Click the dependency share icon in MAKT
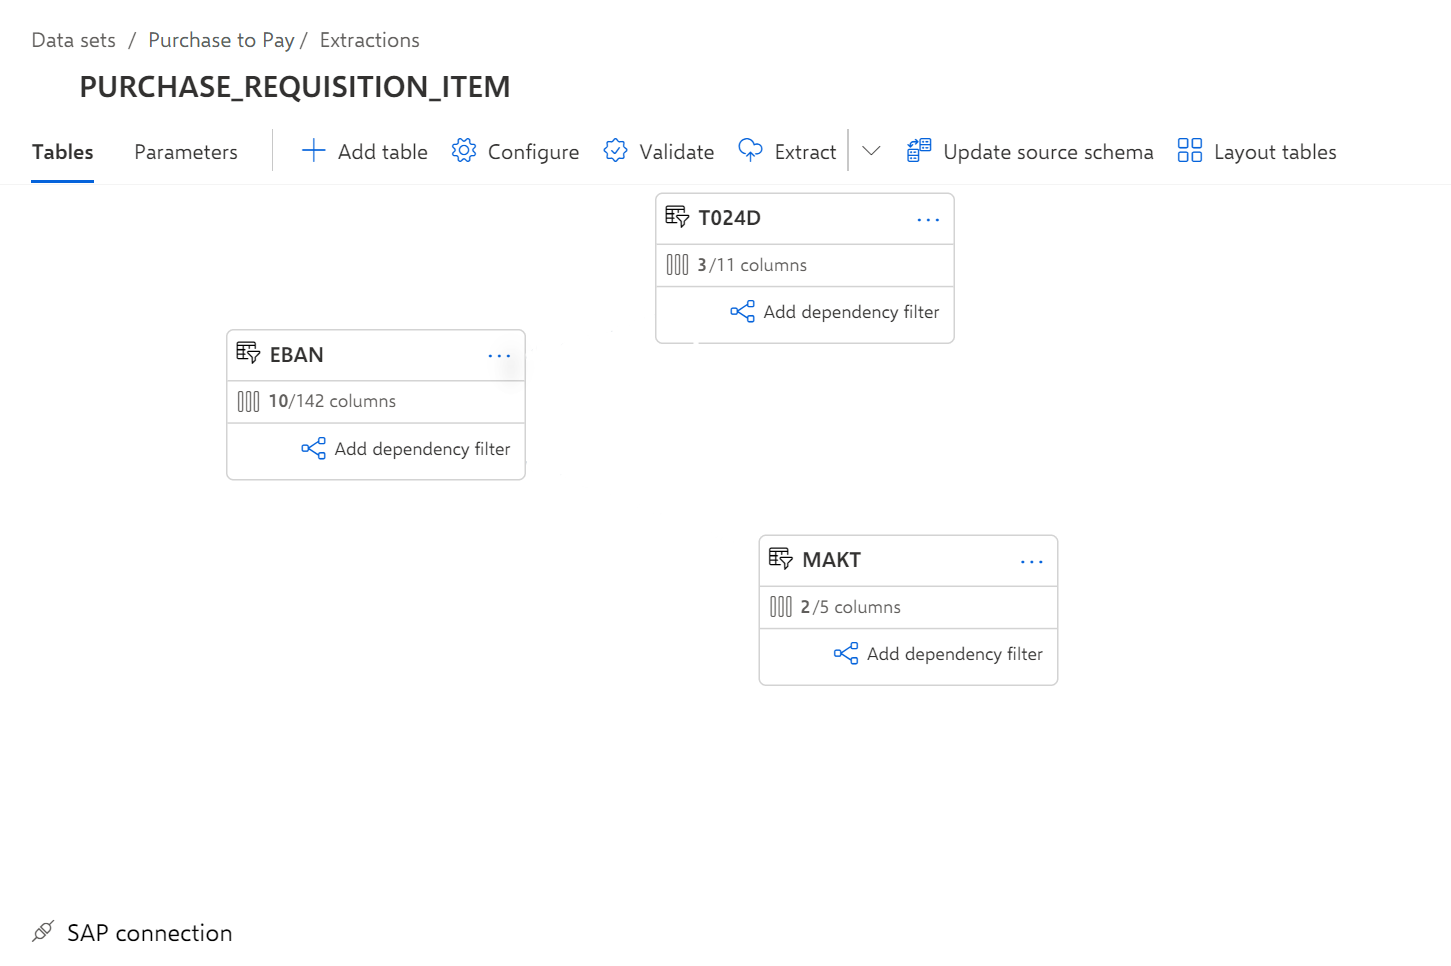 click(x=845, y=654)
